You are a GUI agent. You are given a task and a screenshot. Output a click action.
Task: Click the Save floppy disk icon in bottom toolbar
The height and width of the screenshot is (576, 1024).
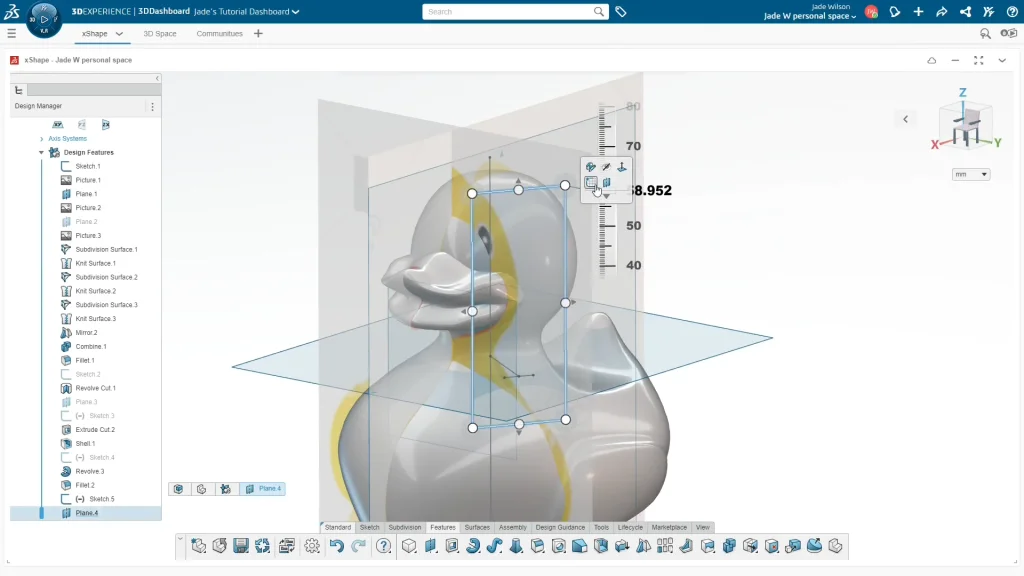[x=241, y=546]
